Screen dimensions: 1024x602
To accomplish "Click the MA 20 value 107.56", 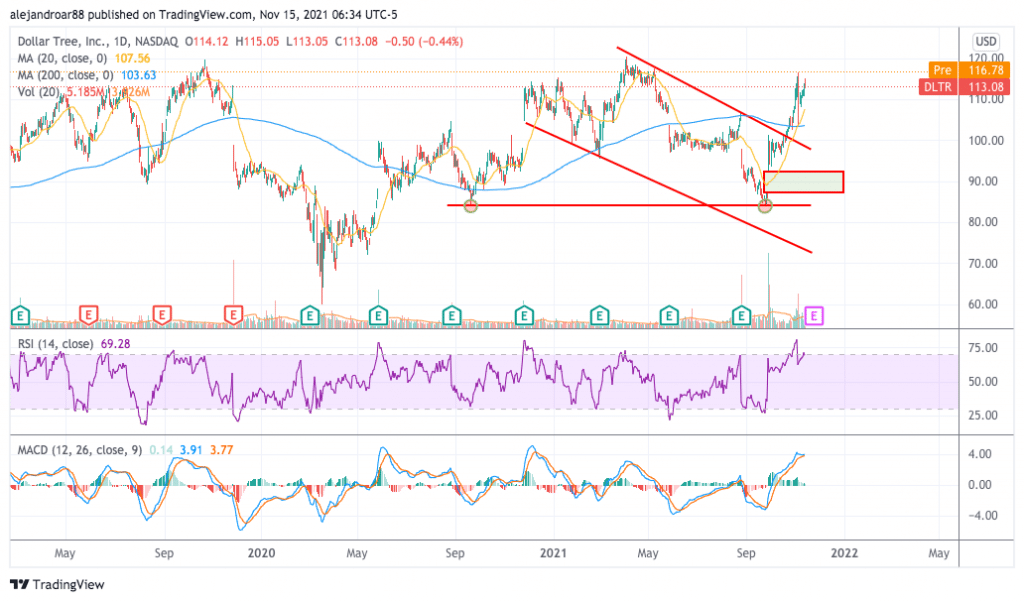I will click(133, 58).
